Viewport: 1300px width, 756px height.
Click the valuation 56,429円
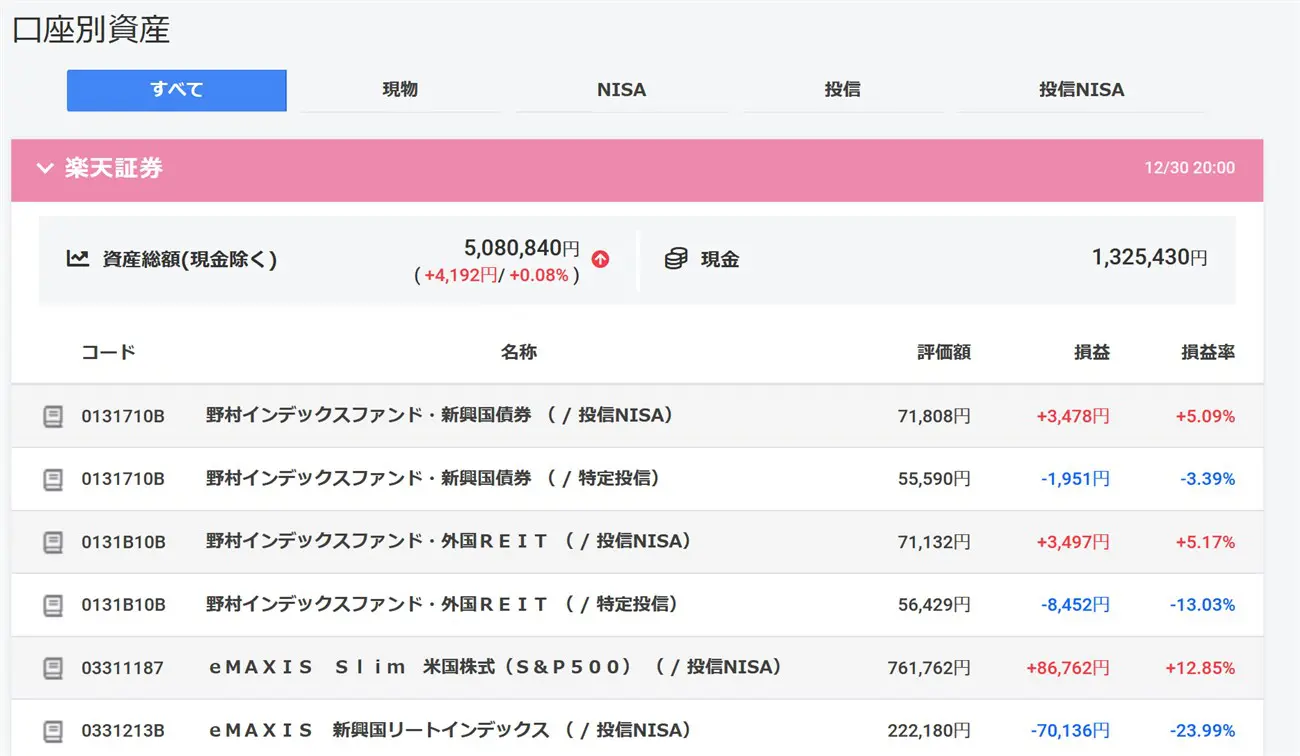[934, 605]
